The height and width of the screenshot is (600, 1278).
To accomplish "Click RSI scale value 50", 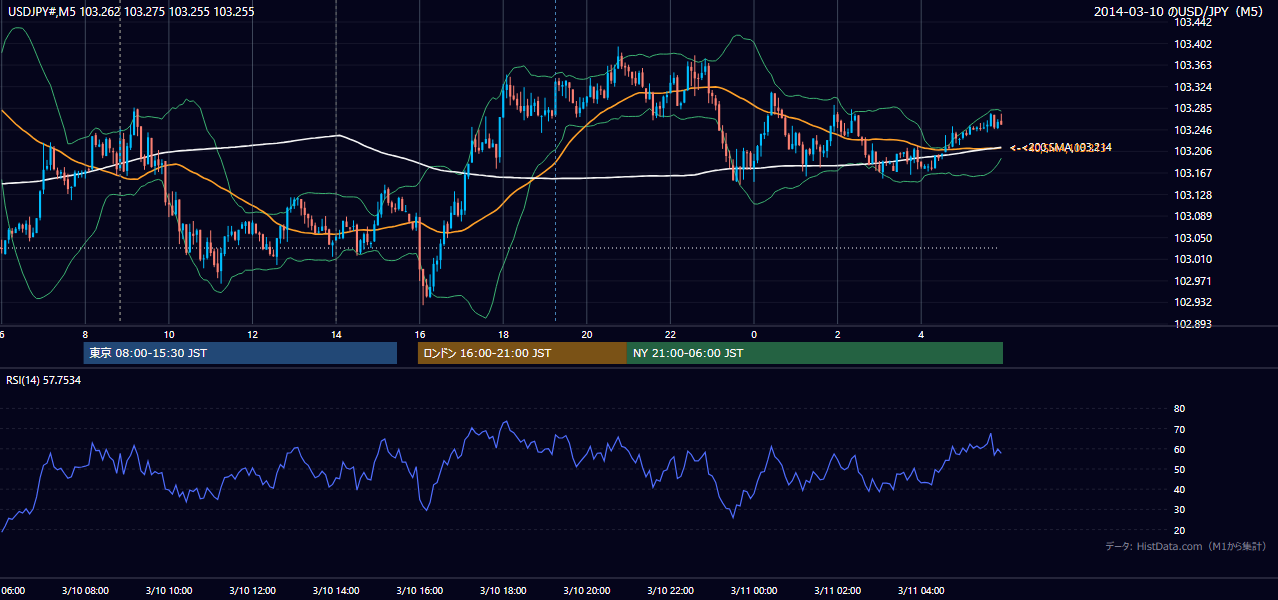I will [1179, 469].
